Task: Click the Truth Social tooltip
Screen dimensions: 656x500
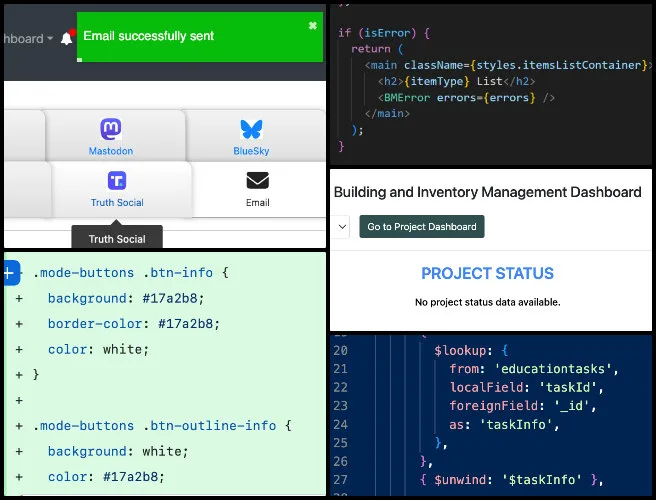Action: [x=117, y=237]
